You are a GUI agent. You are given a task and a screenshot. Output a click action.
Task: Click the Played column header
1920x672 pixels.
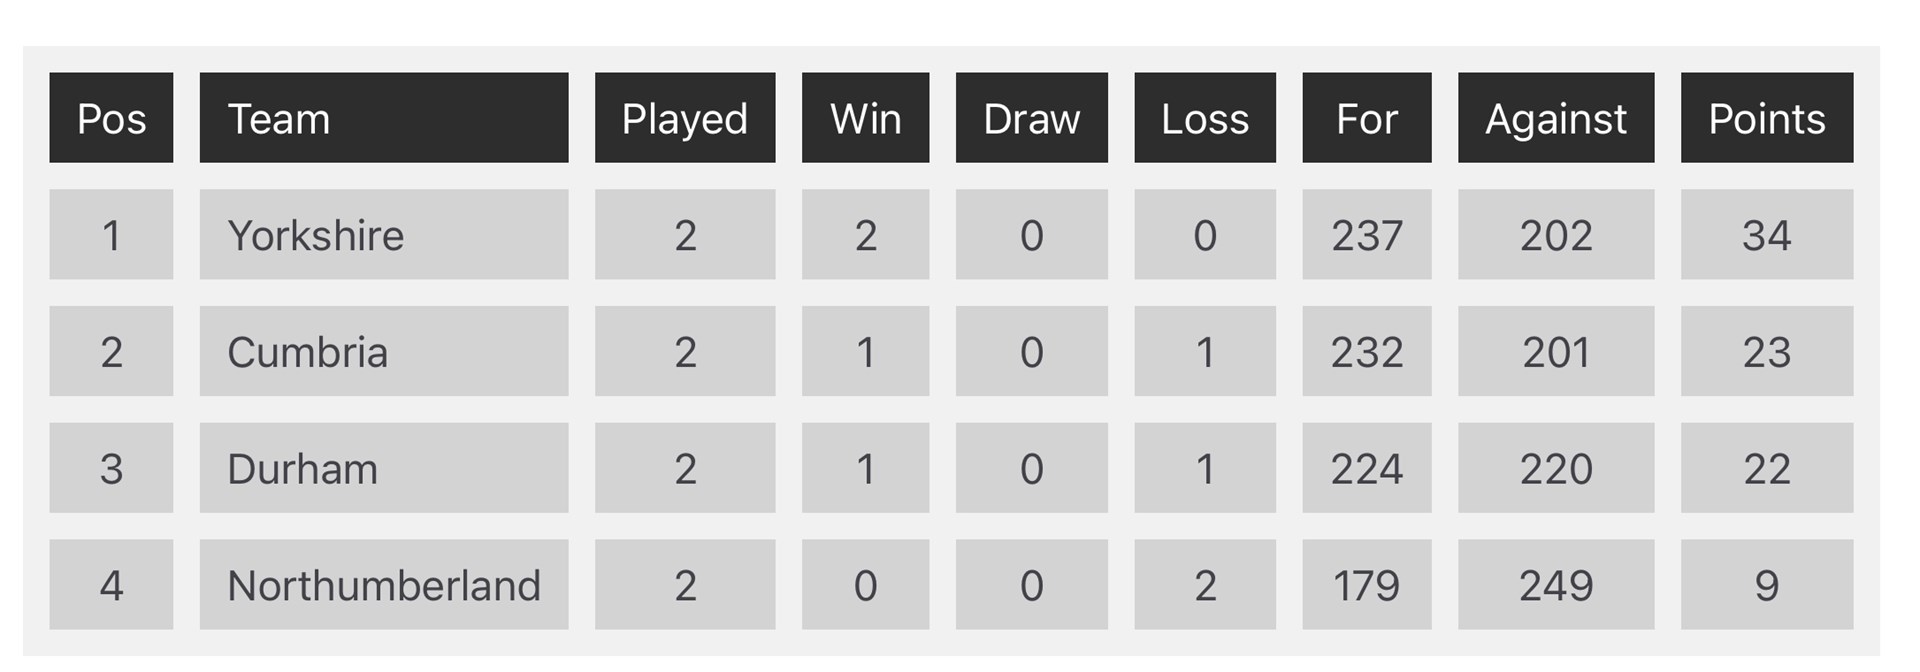tap(685, 118)
